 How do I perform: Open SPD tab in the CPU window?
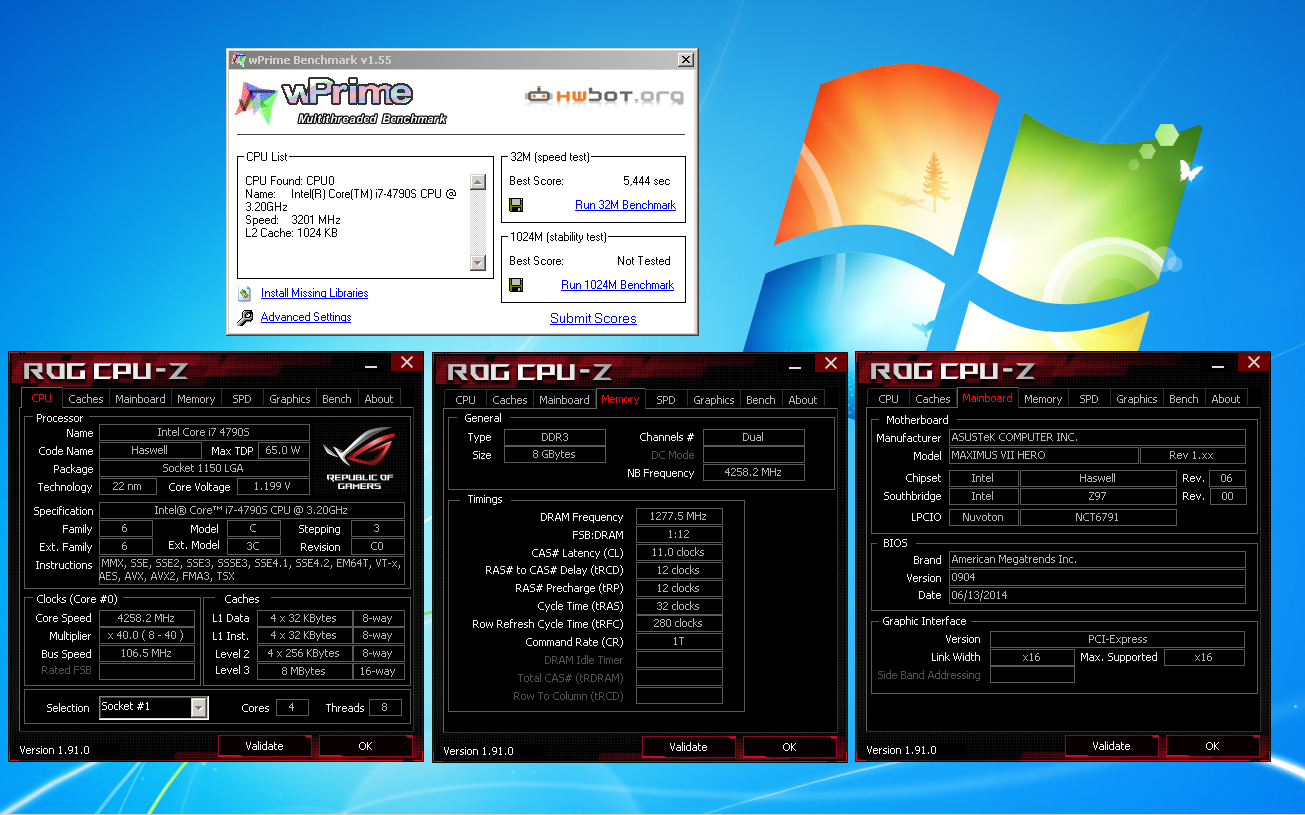[242, 399]
